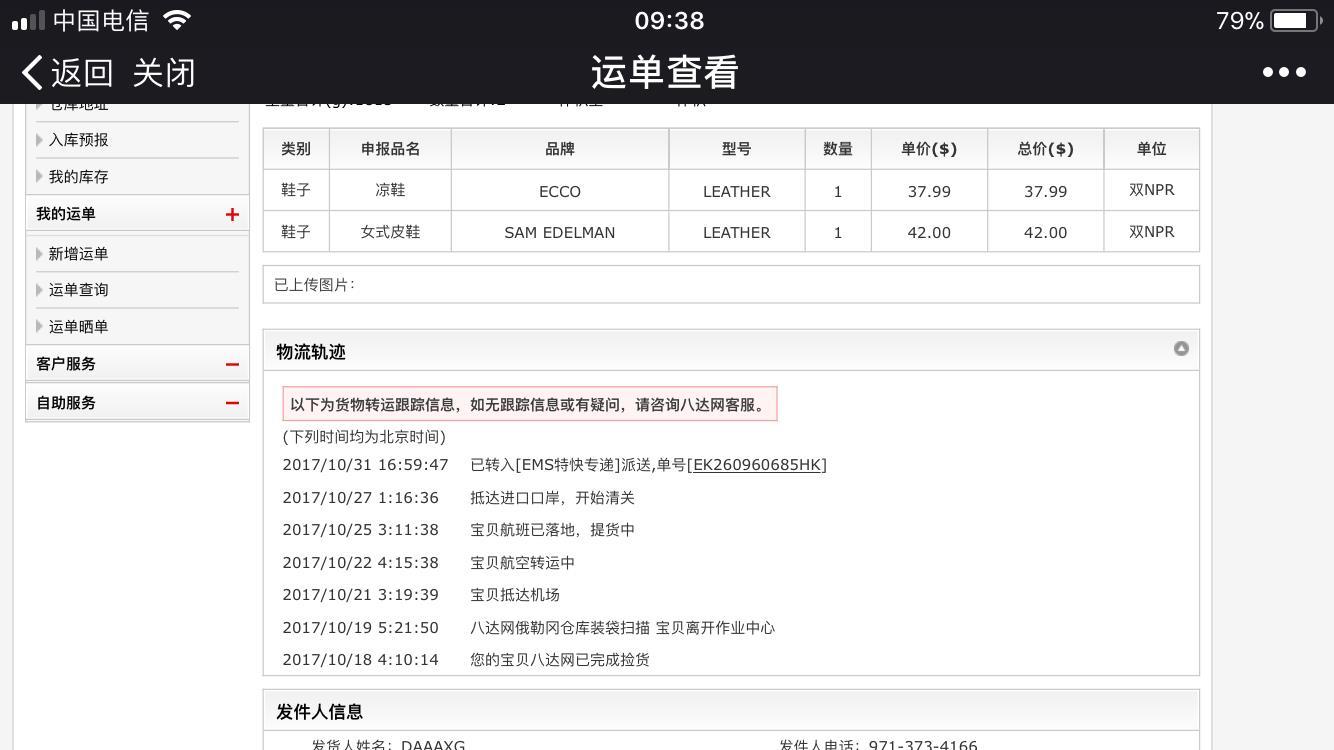1334x750 pixels.
Task: Click the 已上传图片 upload area
Action: click(x=730, y=285)
